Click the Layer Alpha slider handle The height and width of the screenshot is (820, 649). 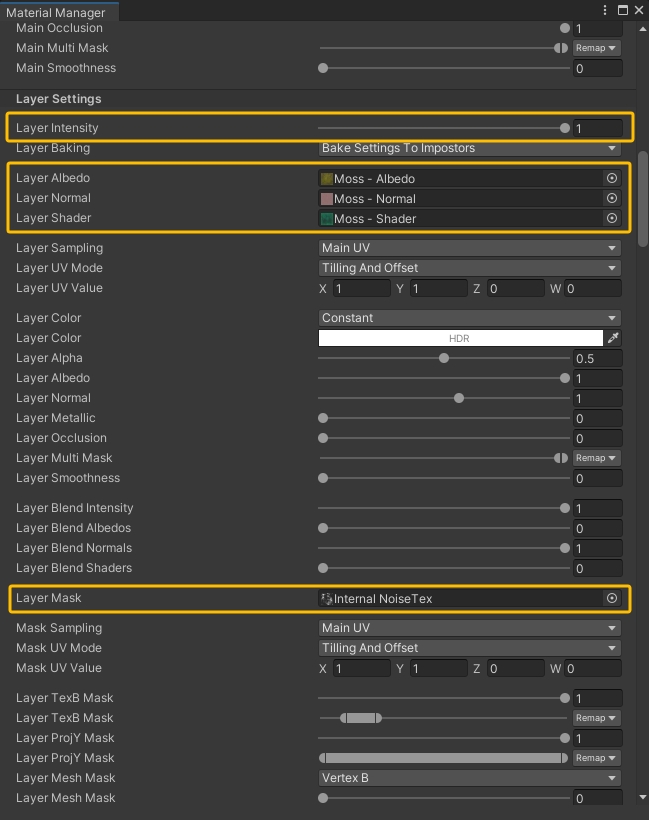(x=443, y=358)
